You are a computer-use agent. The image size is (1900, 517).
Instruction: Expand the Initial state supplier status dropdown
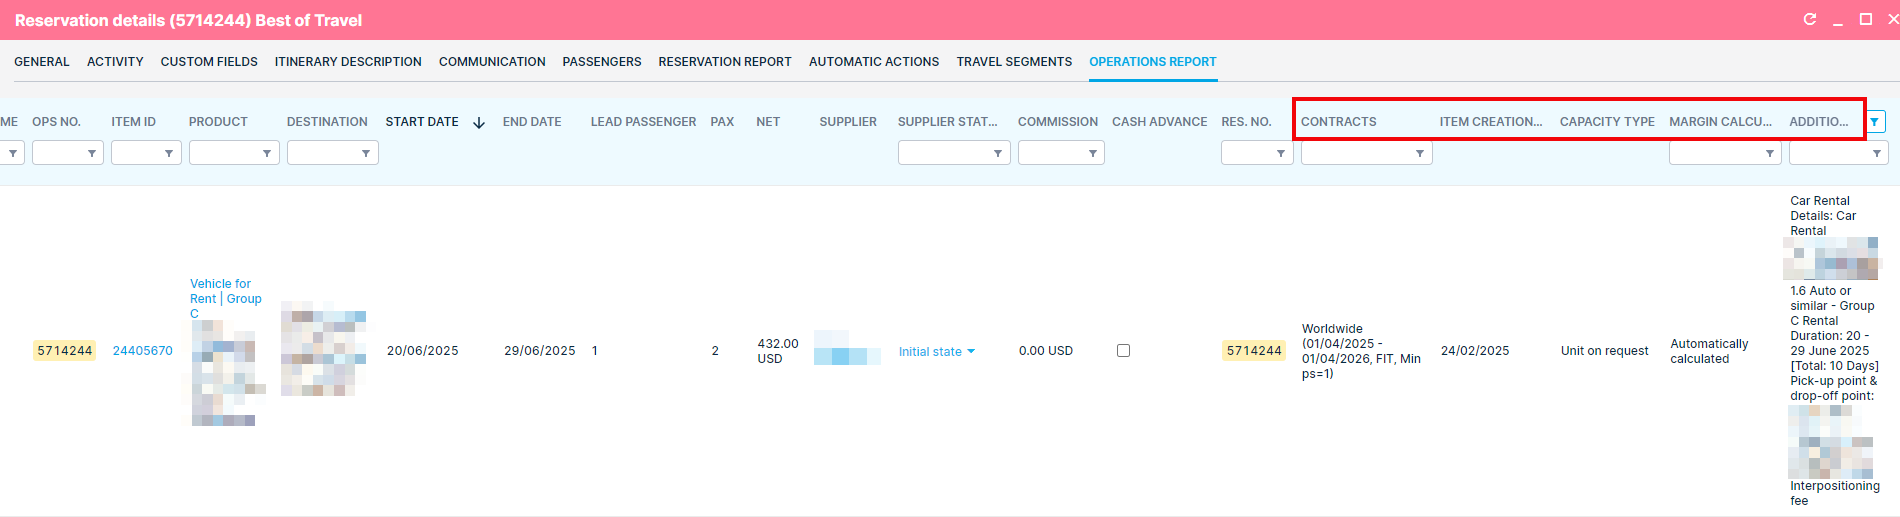pos(971,352)
